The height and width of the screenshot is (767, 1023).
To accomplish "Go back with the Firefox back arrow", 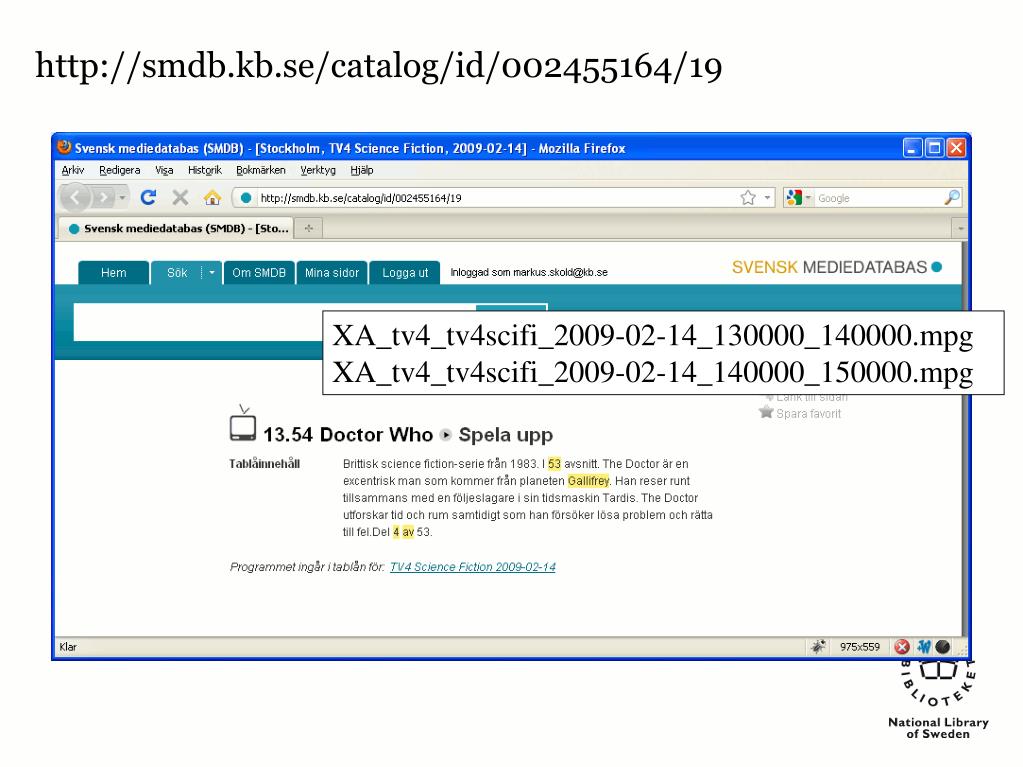I will point(75,198).
